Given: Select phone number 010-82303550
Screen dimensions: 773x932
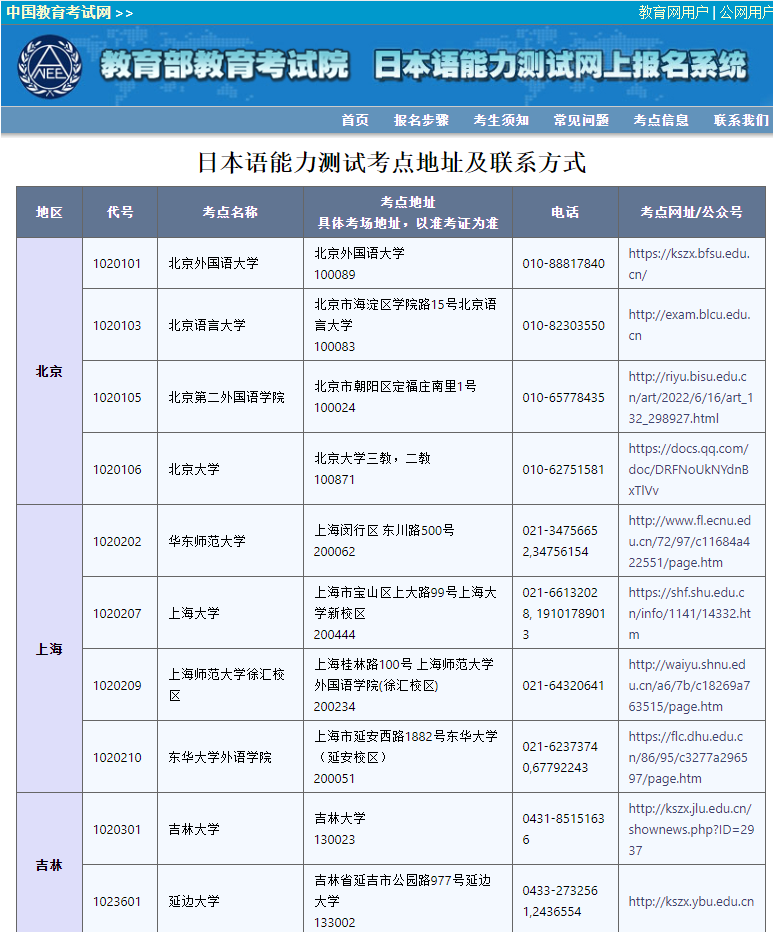Looking at the screenshot, I should pos(564,326).
